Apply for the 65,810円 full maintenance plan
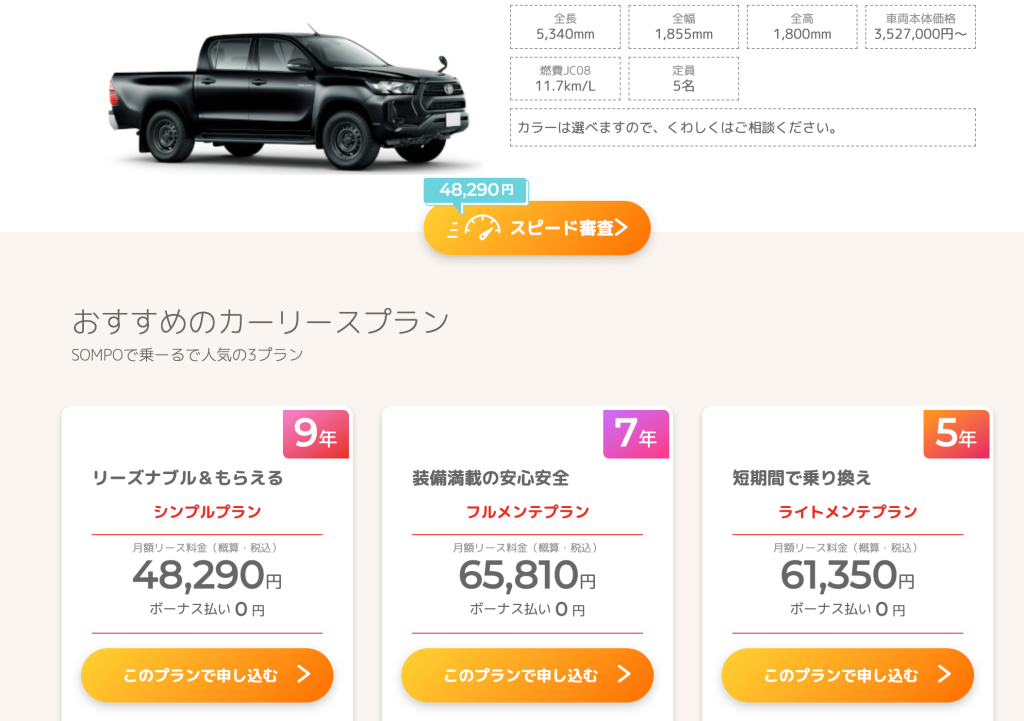Viewport: 1024px width, 721px height. point(520,675)
